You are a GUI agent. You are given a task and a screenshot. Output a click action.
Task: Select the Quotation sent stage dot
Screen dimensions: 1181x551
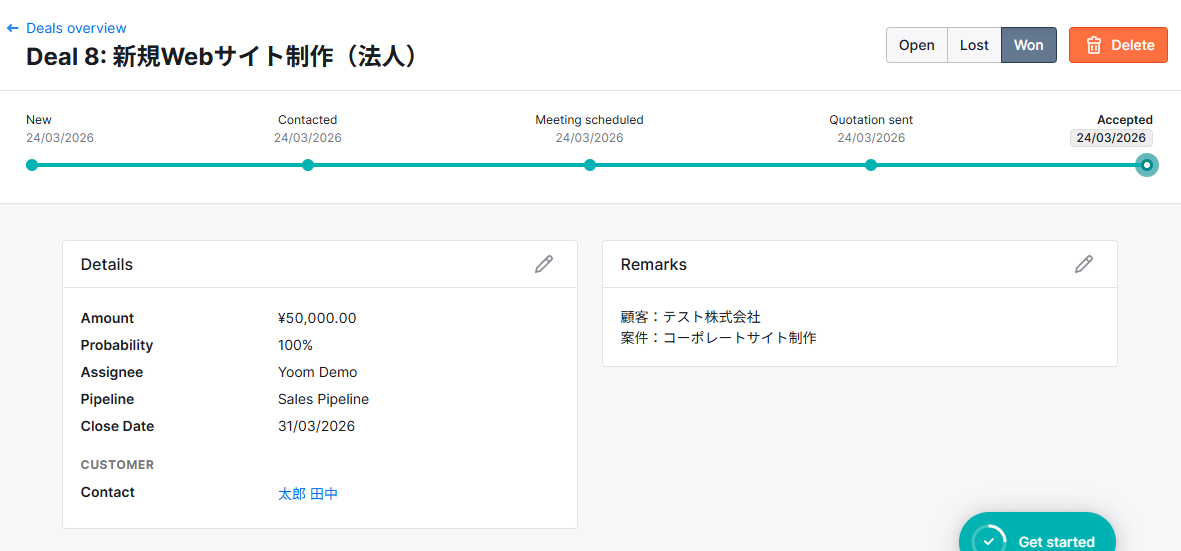click(x=871, y=165)
